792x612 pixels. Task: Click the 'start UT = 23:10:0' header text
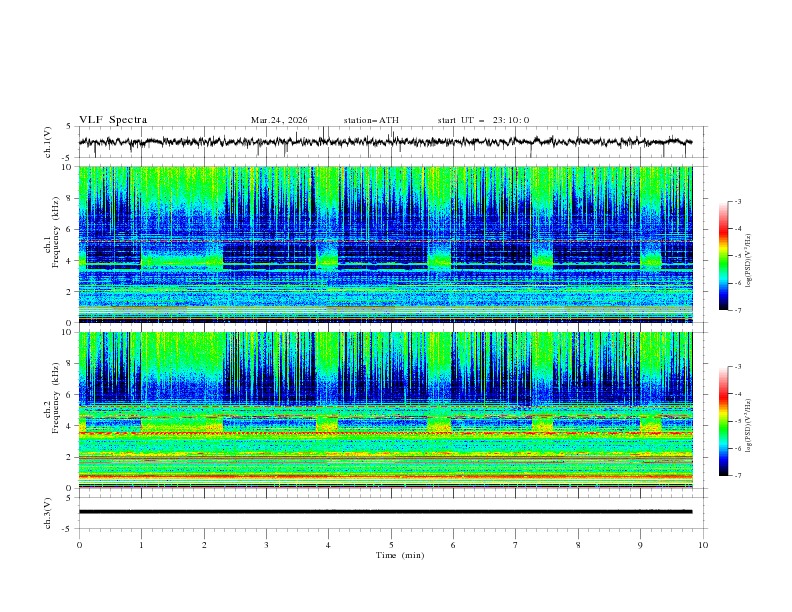pos(483,120)
